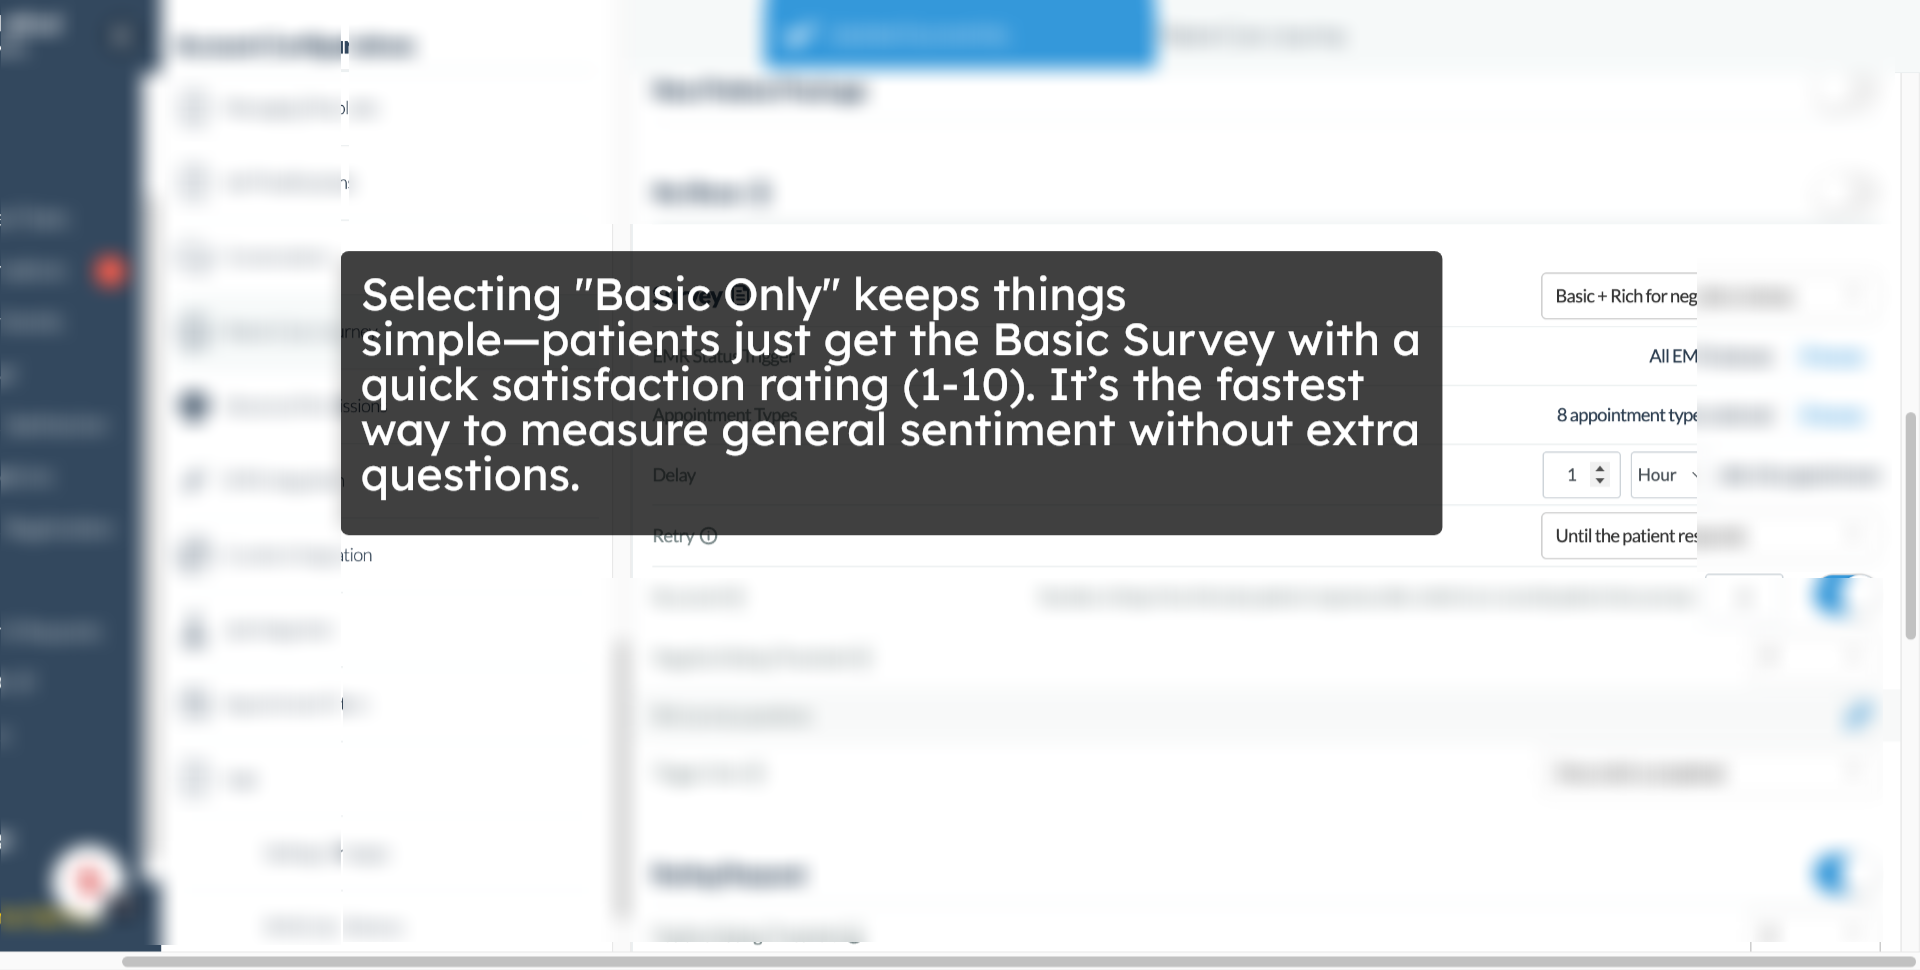Click into the Delay number field showing 1
Screen dimensions: 1920x970
[1581, 475]
